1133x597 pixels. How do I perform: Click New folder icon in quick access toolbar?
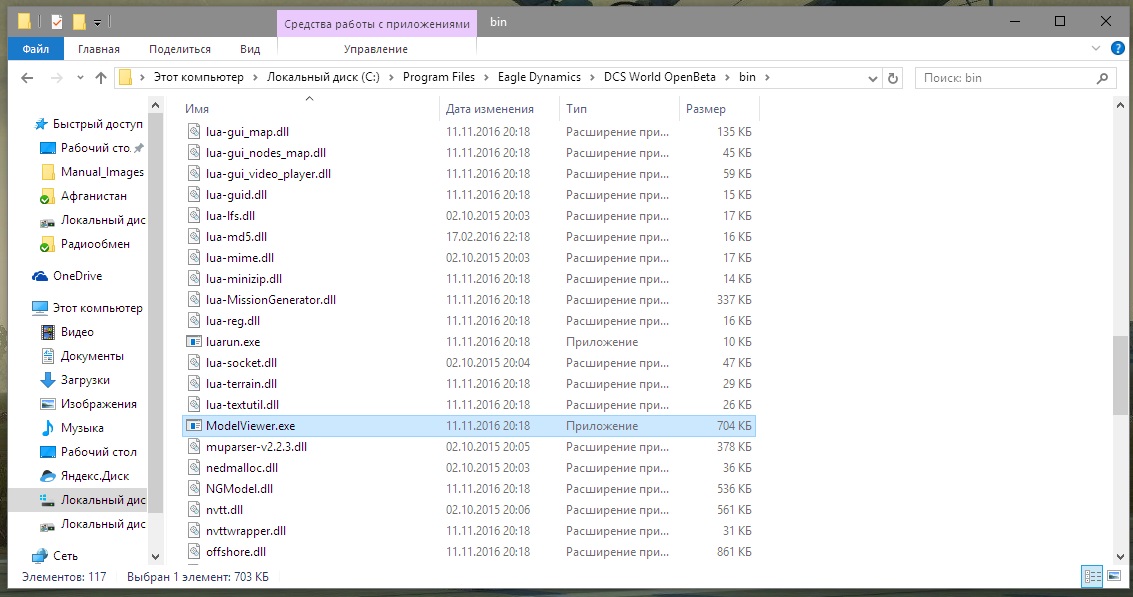79,22
